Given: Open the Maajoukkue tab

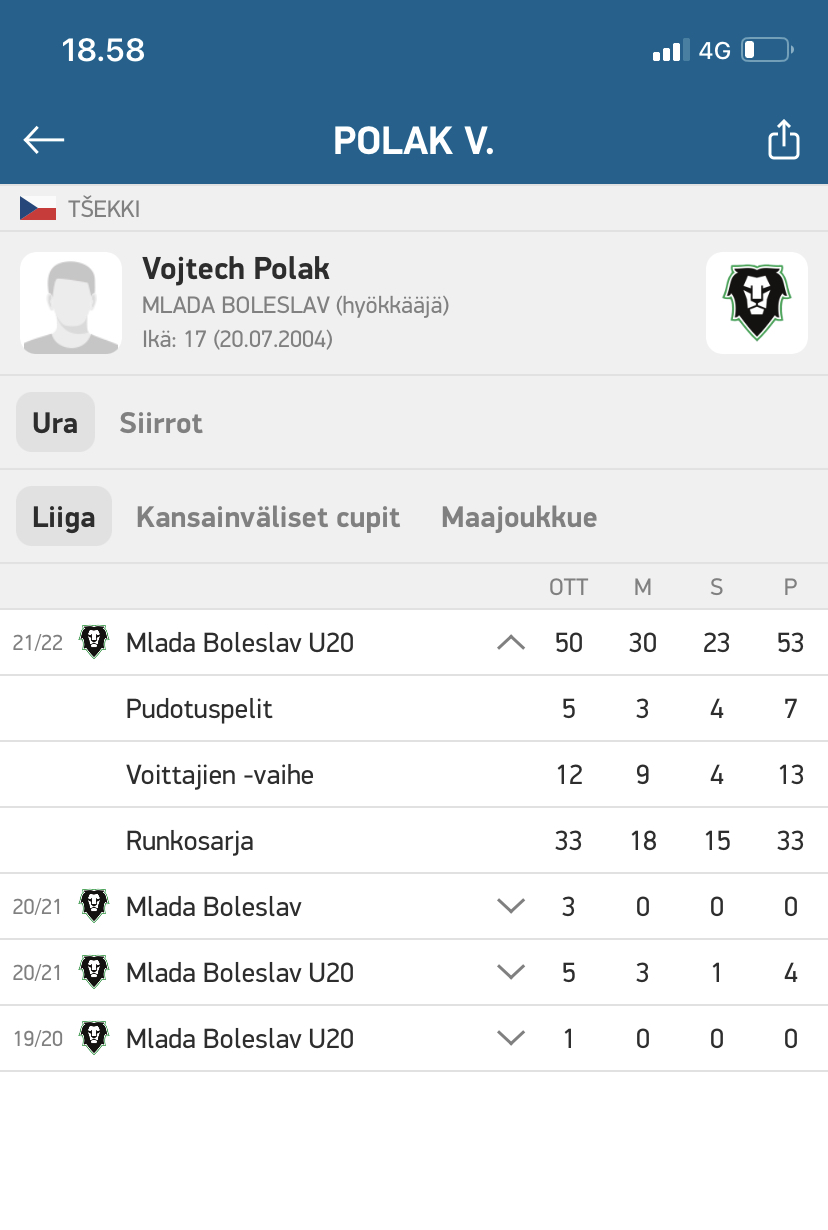Looking at the screenshot, I should 519,517.
